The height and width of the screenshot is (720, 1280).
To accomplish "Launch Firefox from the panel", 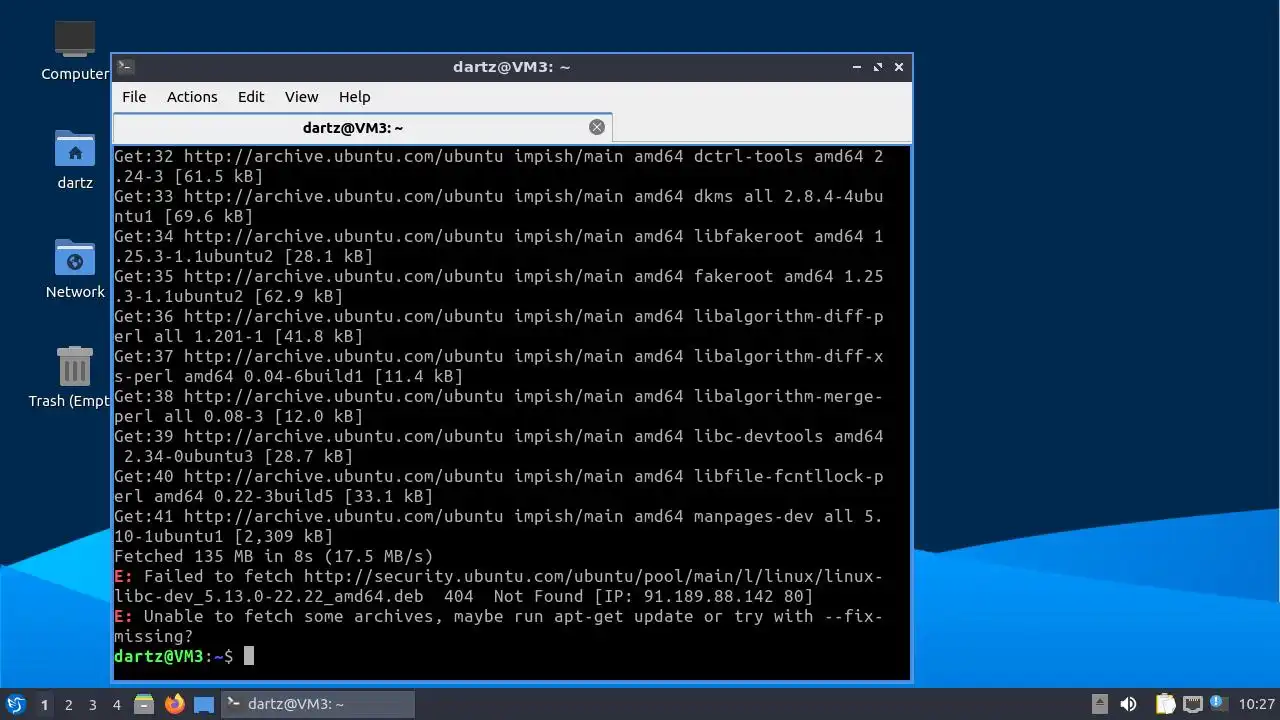I will click(175, 704).
